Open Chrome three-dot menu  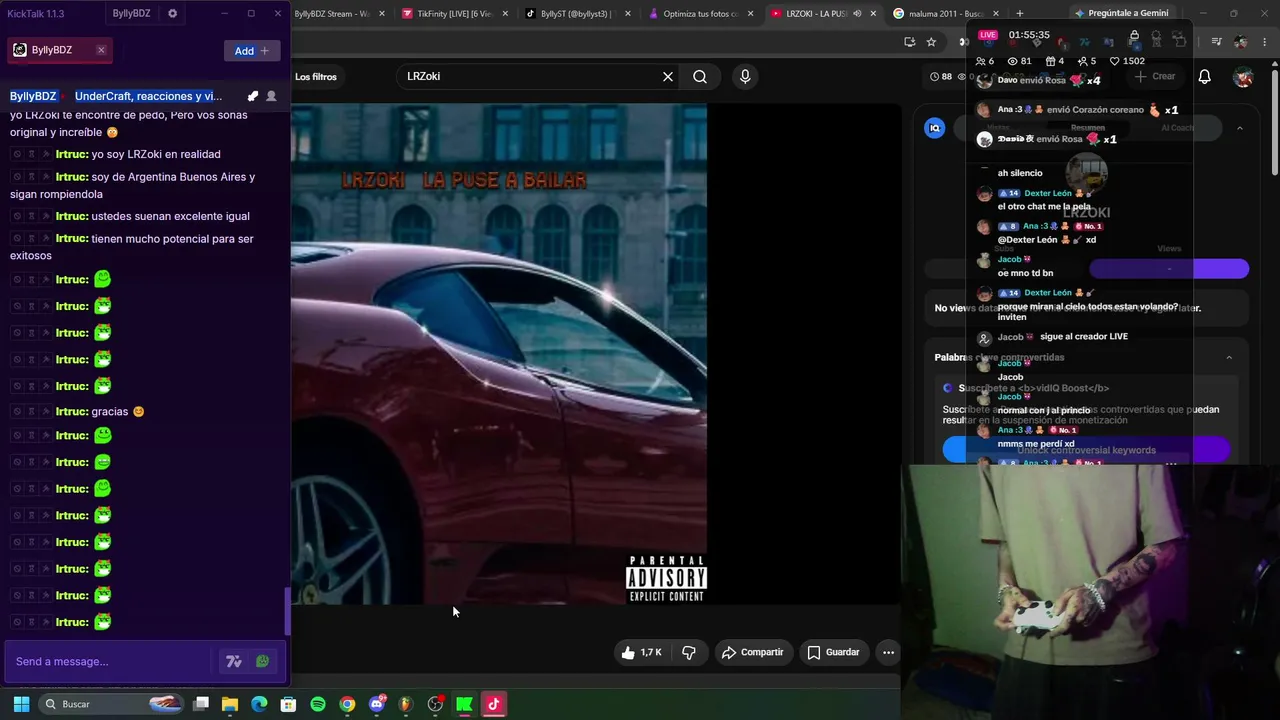(x=1263, y=42)
